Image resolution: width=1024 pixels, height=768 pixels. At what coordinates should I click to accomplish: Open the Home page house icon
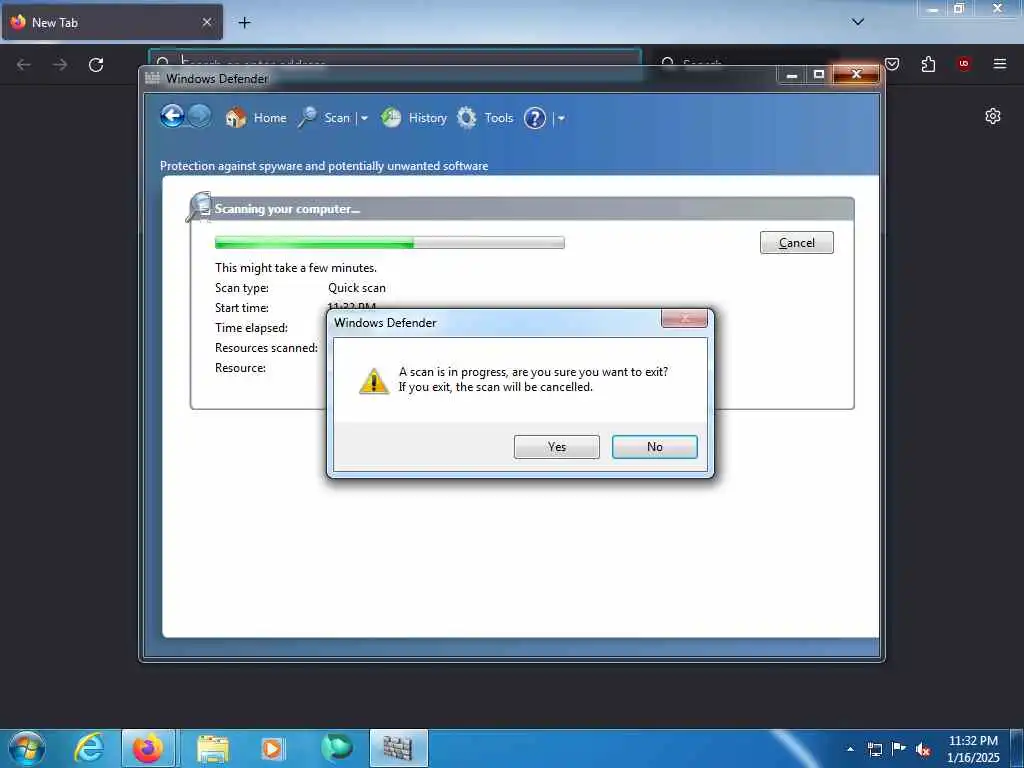pyautogui.click(x=236, y=118)
